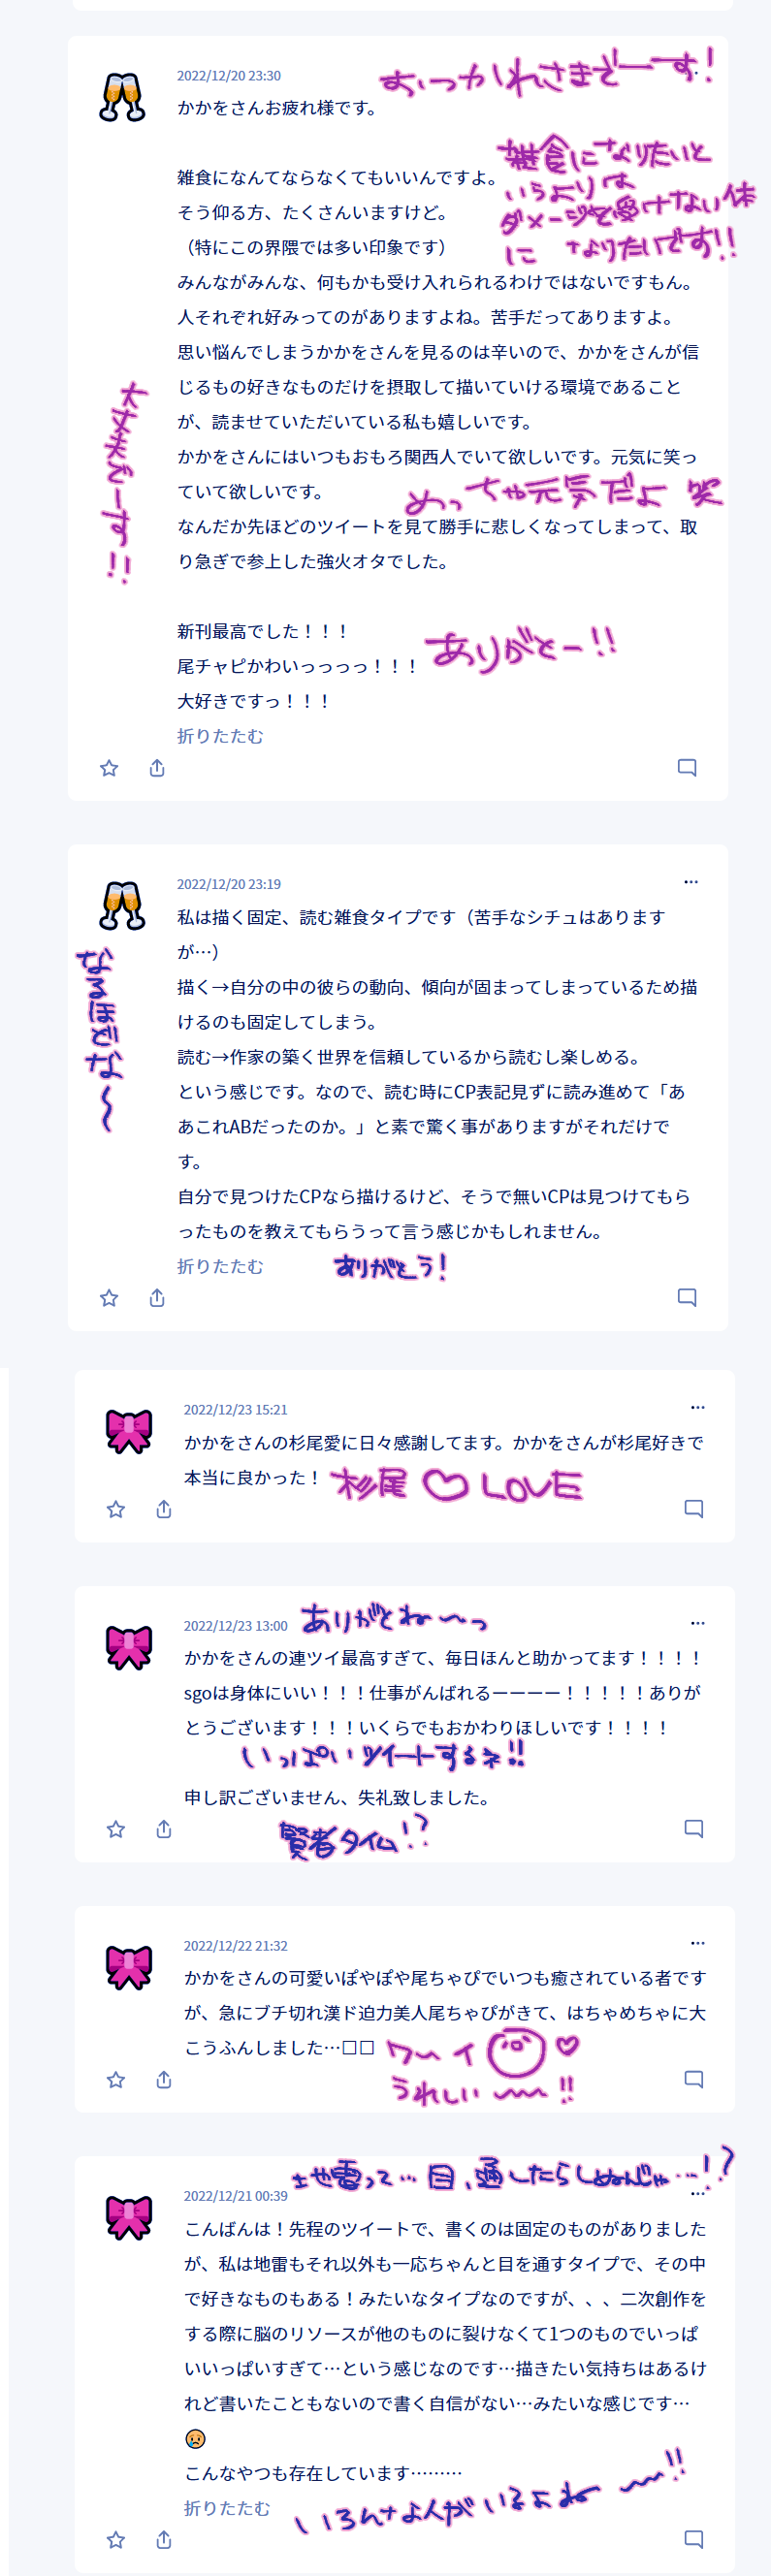Open reply bubble on 23:19 message

click(x=687, y=1297)
